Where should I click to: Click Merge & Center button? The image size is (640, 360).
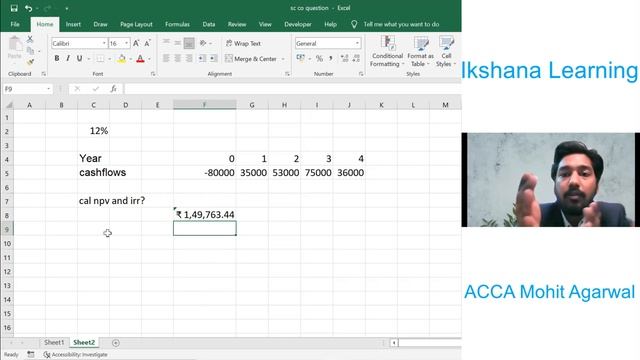click(251, 59)
